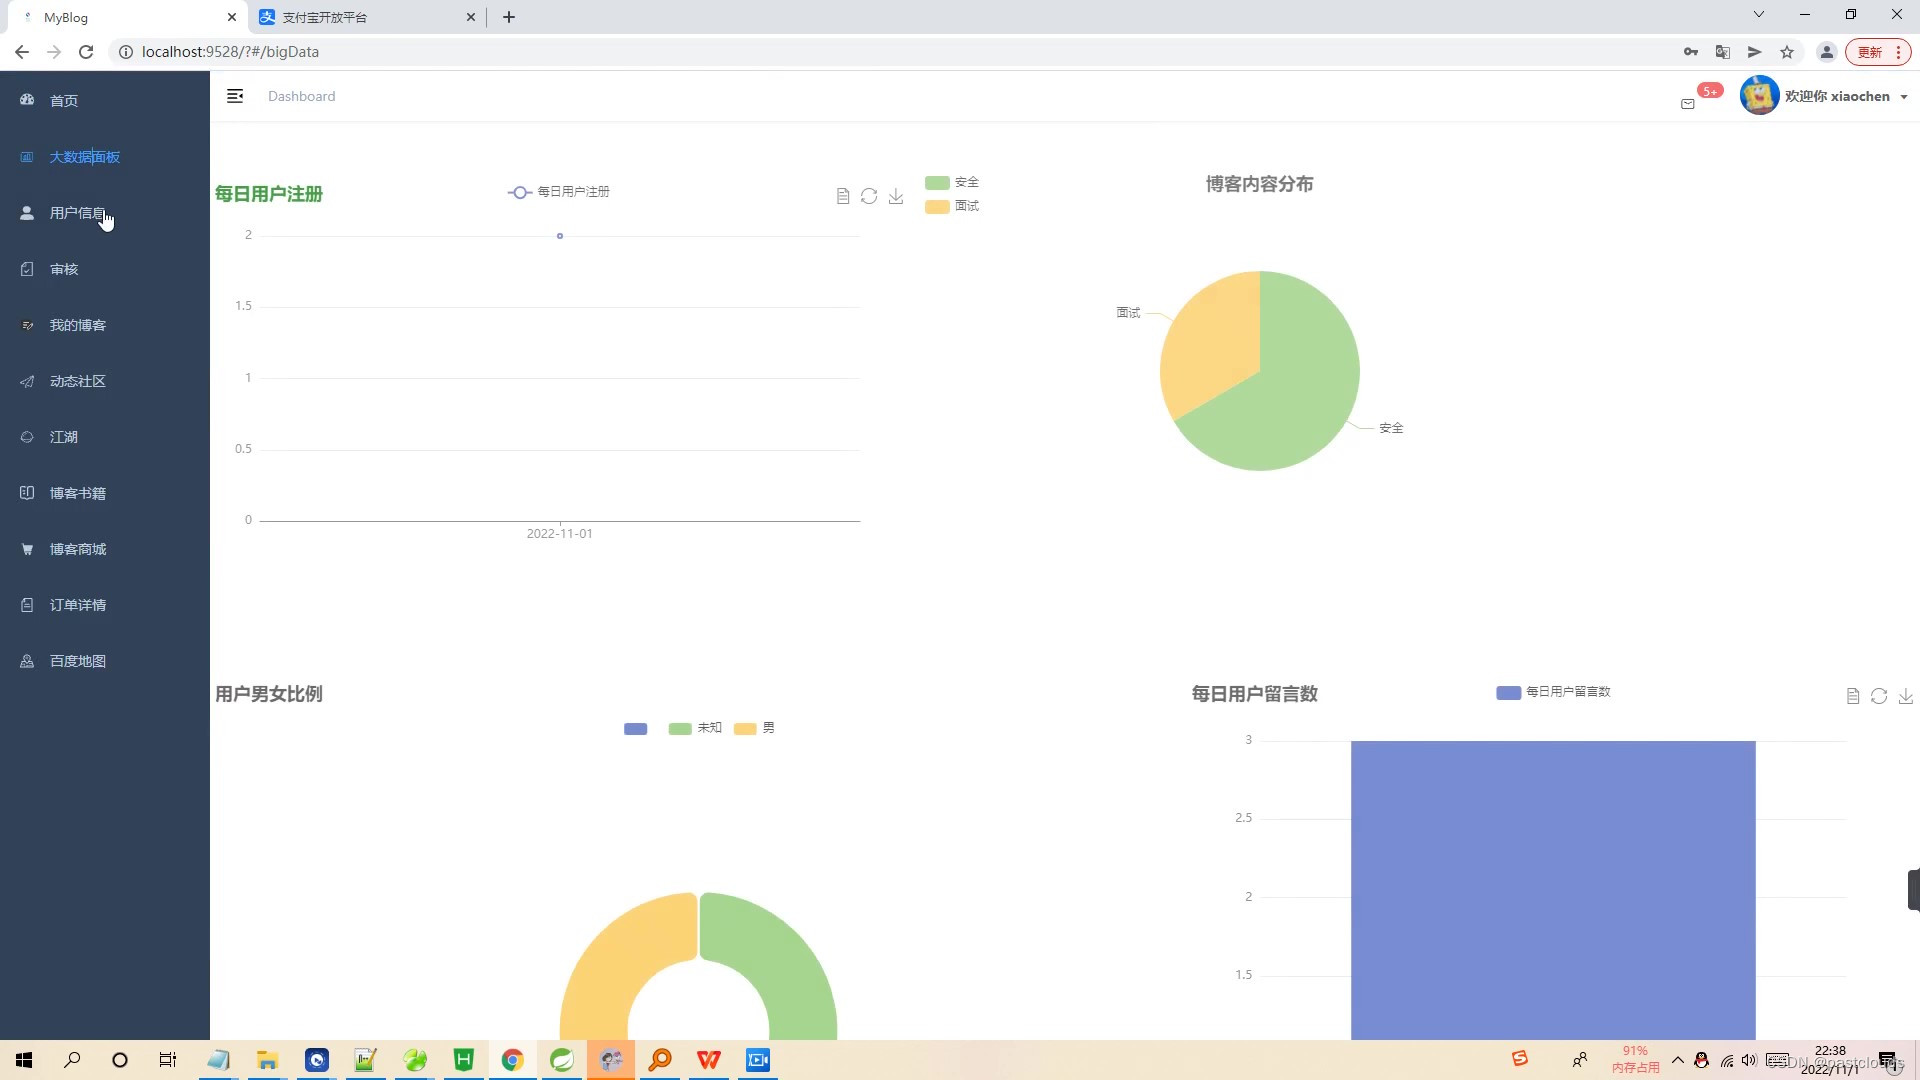Click the 未知 legend color swatch
The image size is (1920, 1080).
click(679, 728)
